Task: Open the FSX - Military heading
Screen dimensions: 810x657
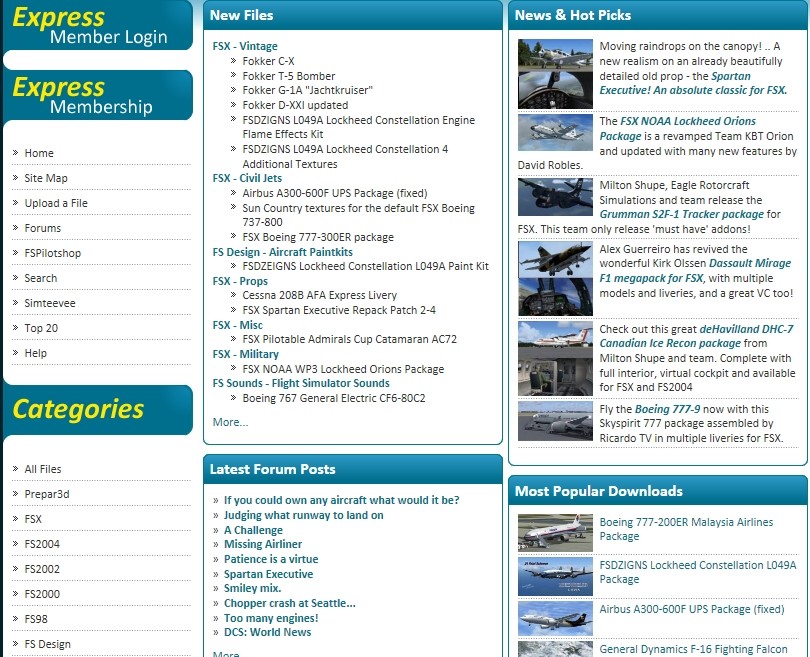Action: 245,354
